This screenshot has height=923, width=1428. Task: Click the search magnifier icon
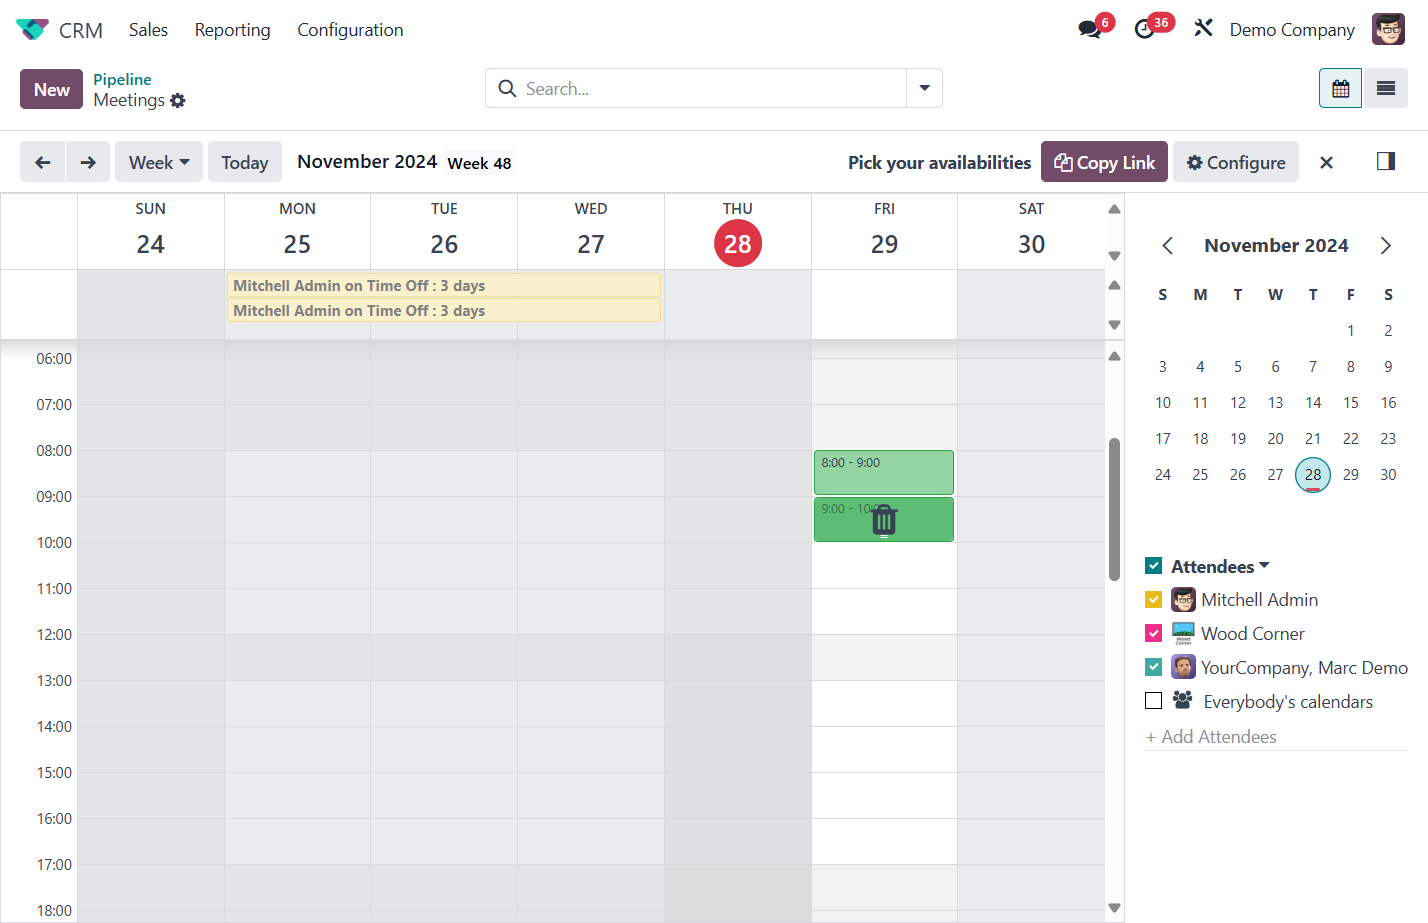click(x=507, y=88)
